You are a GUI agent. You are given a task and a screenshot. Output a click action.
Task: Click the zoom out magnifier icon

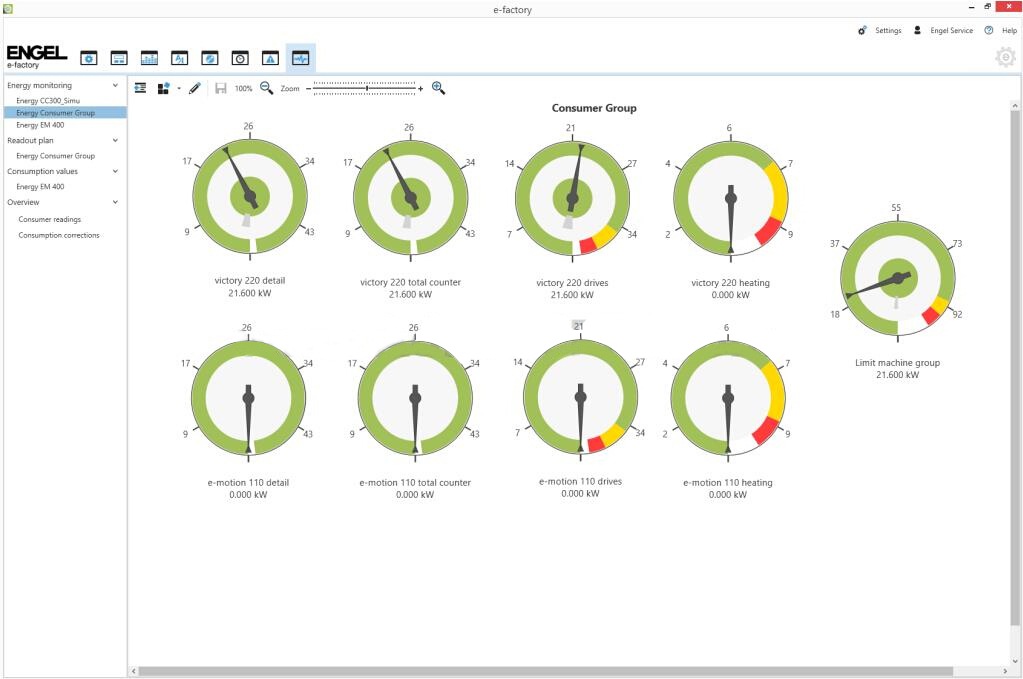click(267, 88)
